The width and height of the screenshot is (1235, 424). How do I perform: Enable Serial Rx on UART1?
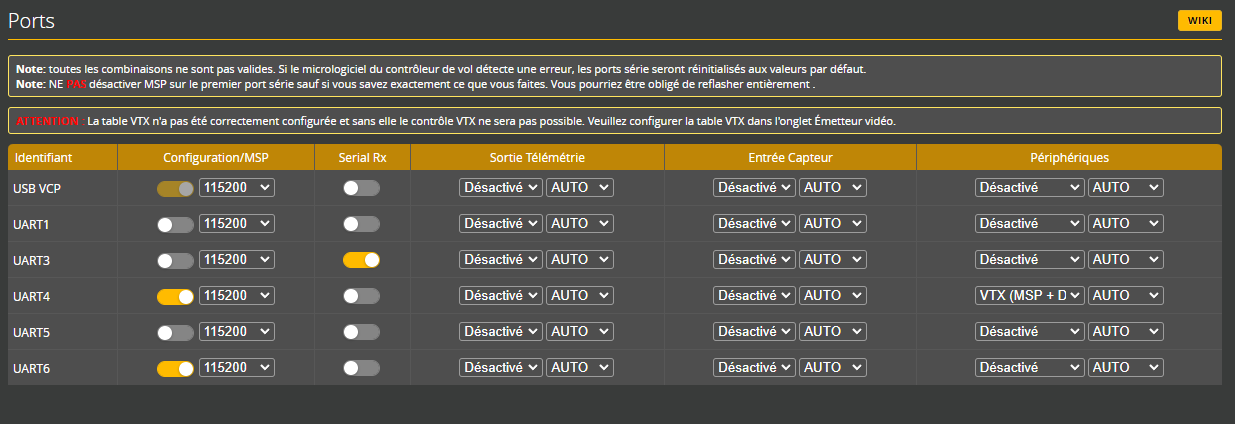[x=361, y=224]
